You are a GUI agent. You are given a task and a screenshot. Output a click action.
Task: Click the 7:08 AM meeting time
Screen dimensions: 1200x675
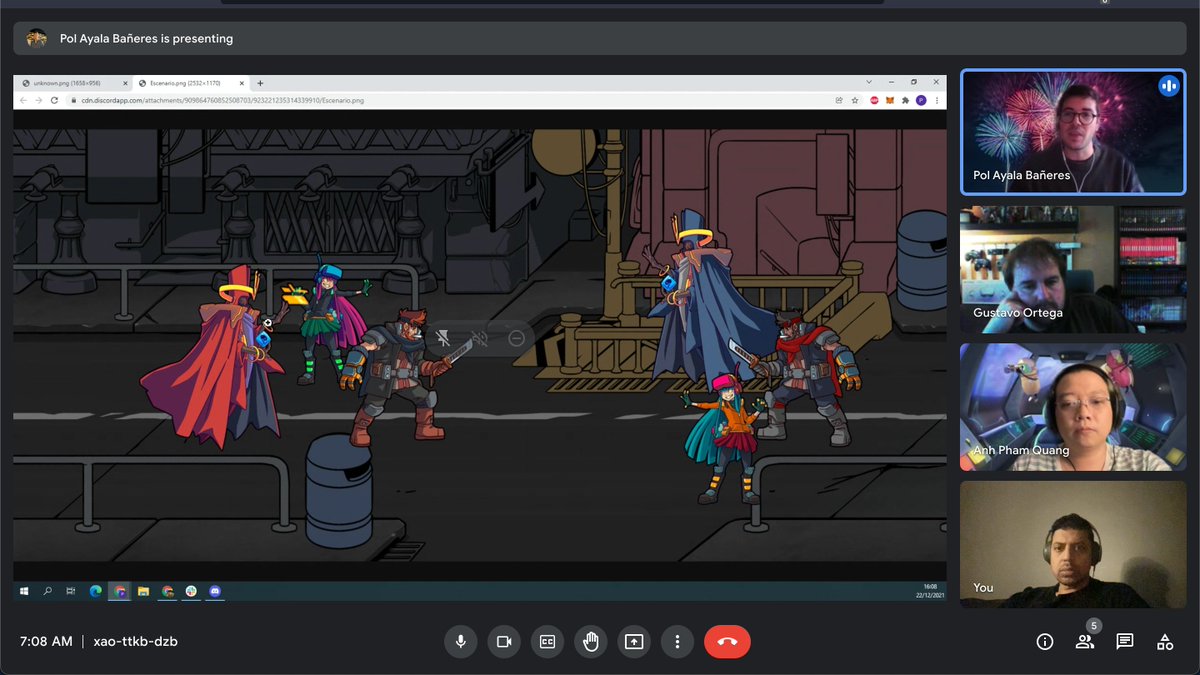46,642
